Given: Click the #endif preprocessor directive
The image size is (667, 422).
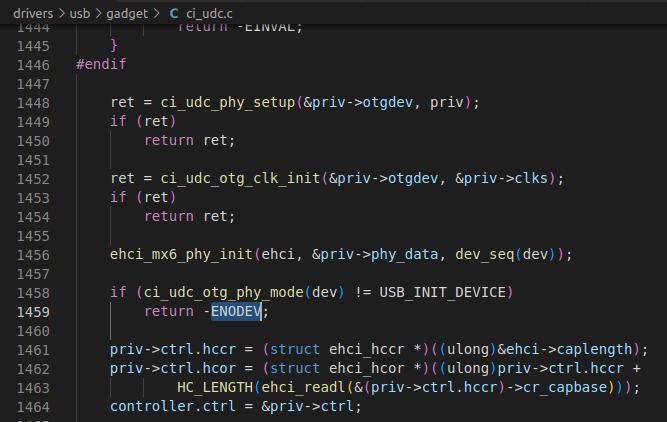Looking at the screenshot, I should (101, 64).
